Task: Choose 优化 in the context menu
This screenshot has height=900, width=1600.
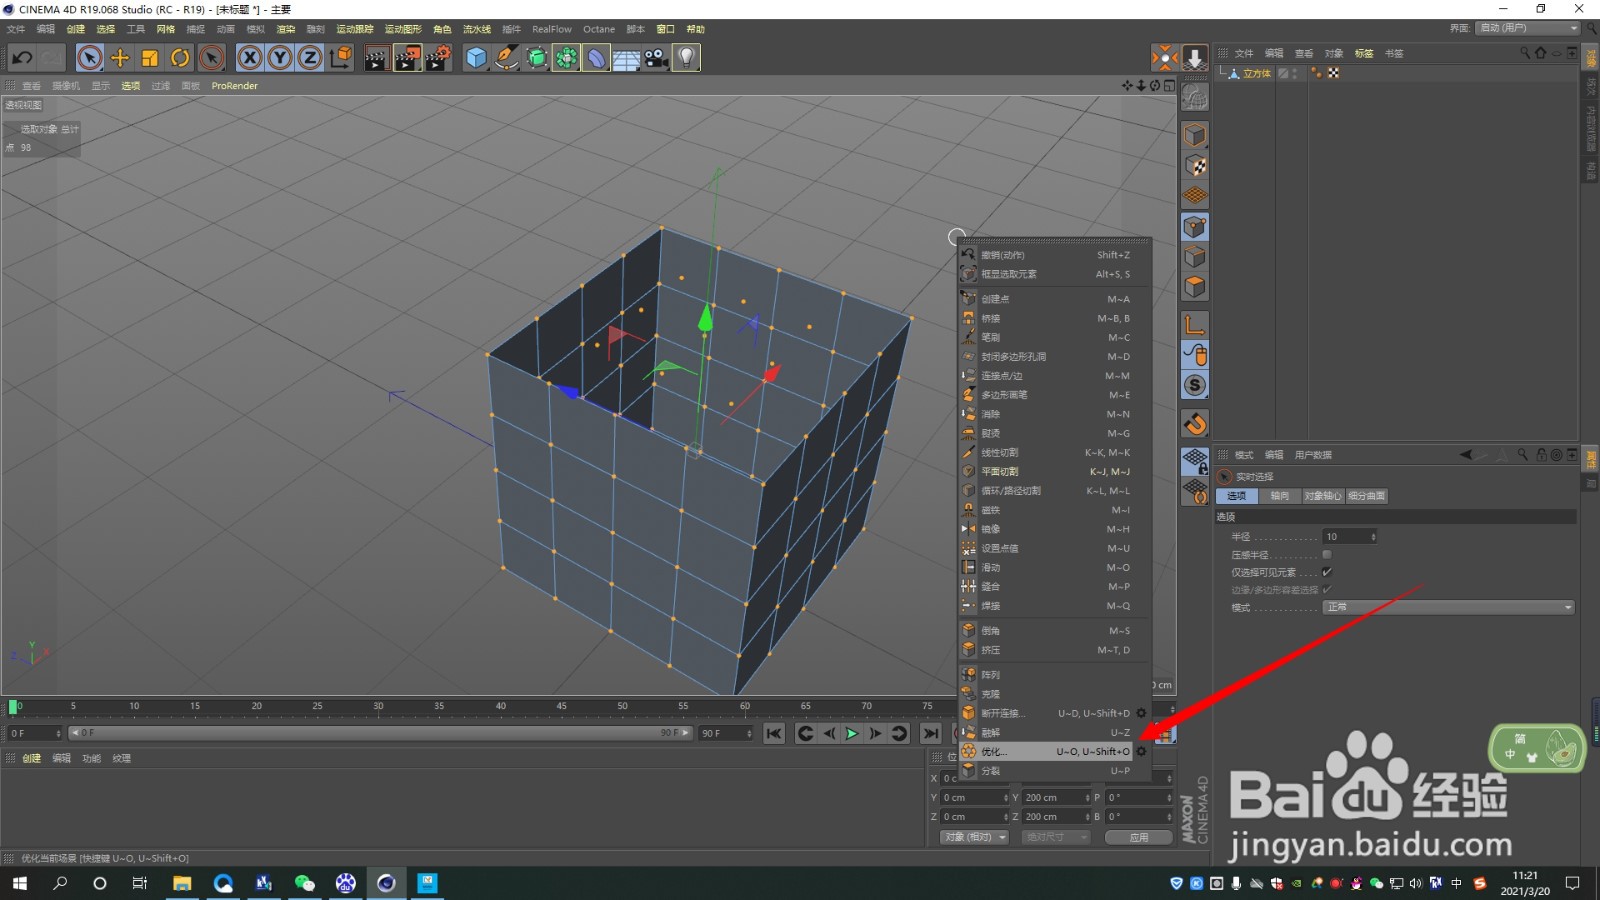Action: click(x=1046, y=751)
